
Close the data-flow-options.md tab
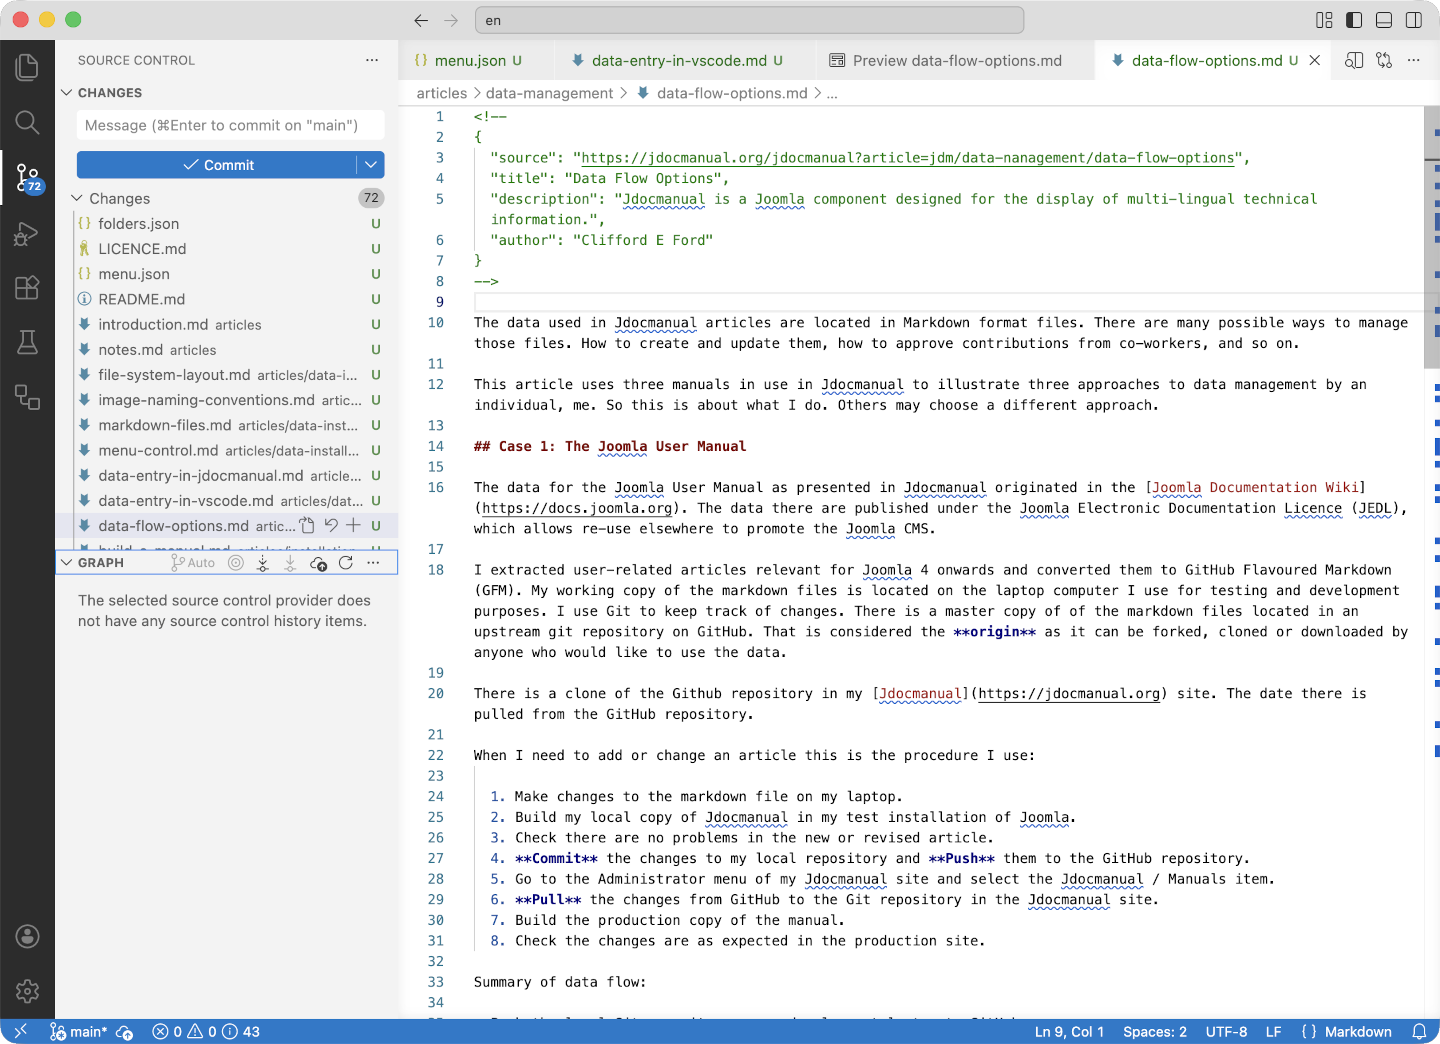click(1315, 60)
